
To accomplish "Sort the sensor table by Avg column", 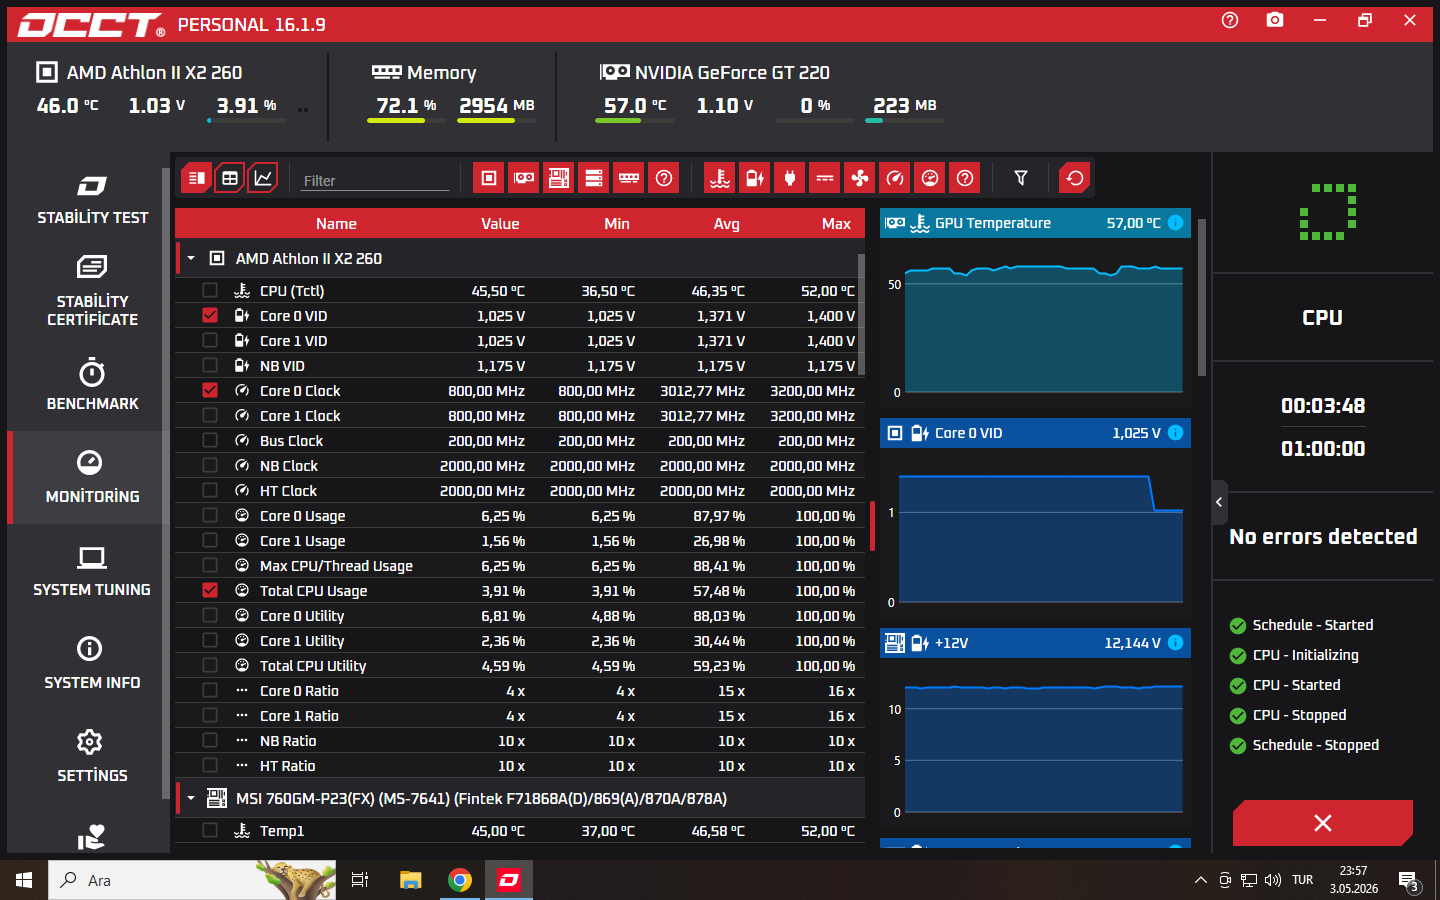I will point(727,224).
